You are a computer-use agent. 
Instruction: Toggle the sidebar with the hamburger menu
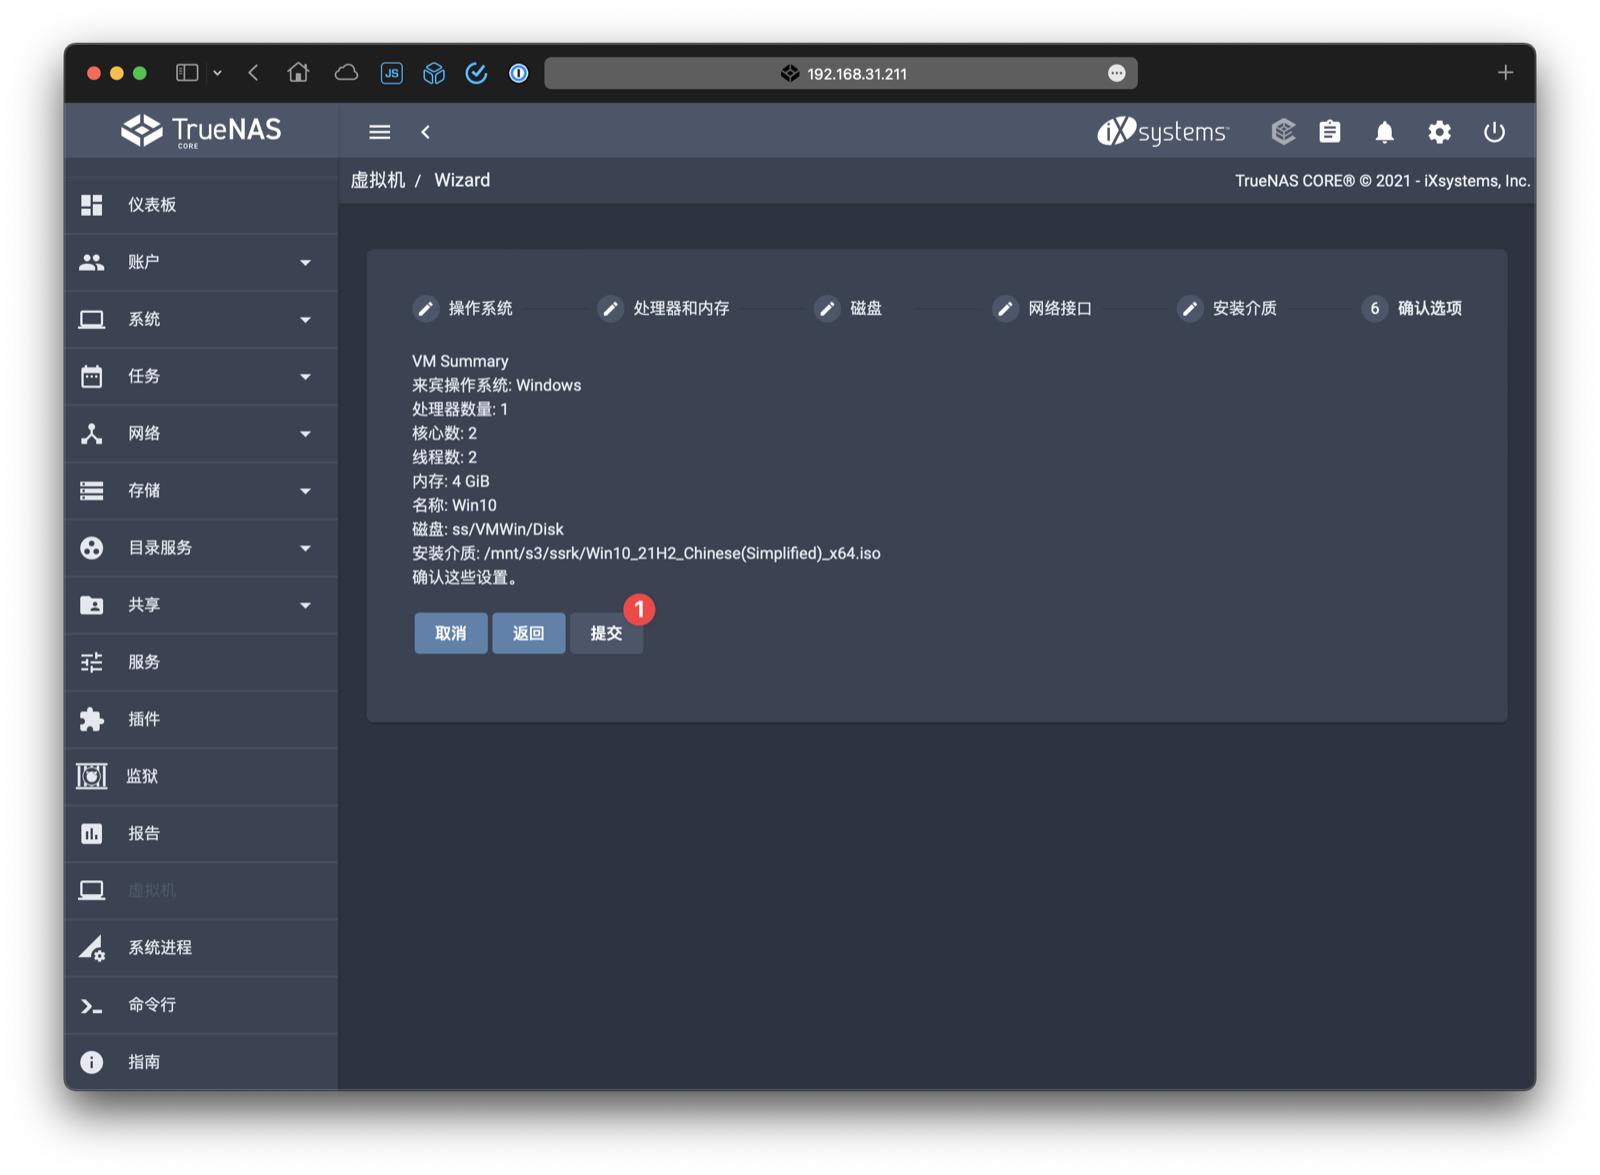379,131
